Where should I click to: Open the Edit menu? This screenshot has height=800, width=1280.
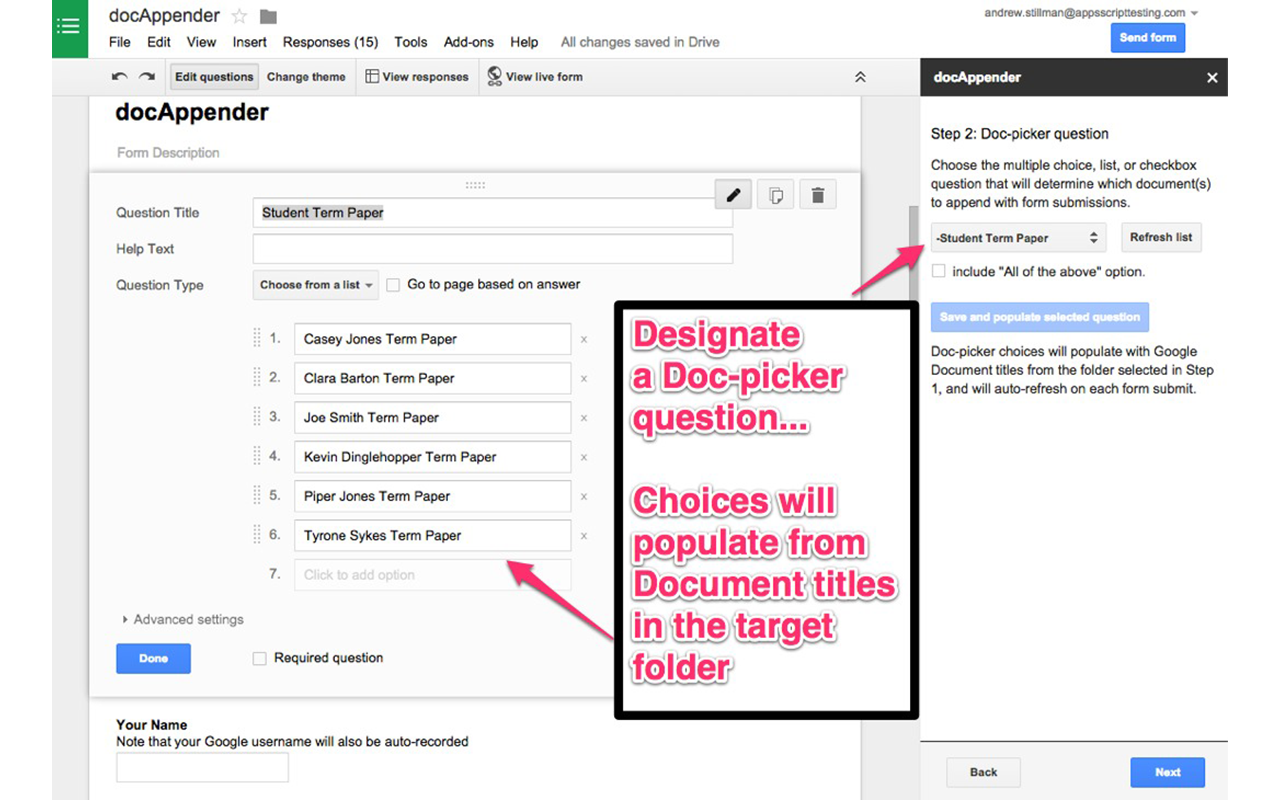click(x=159, y=42)
